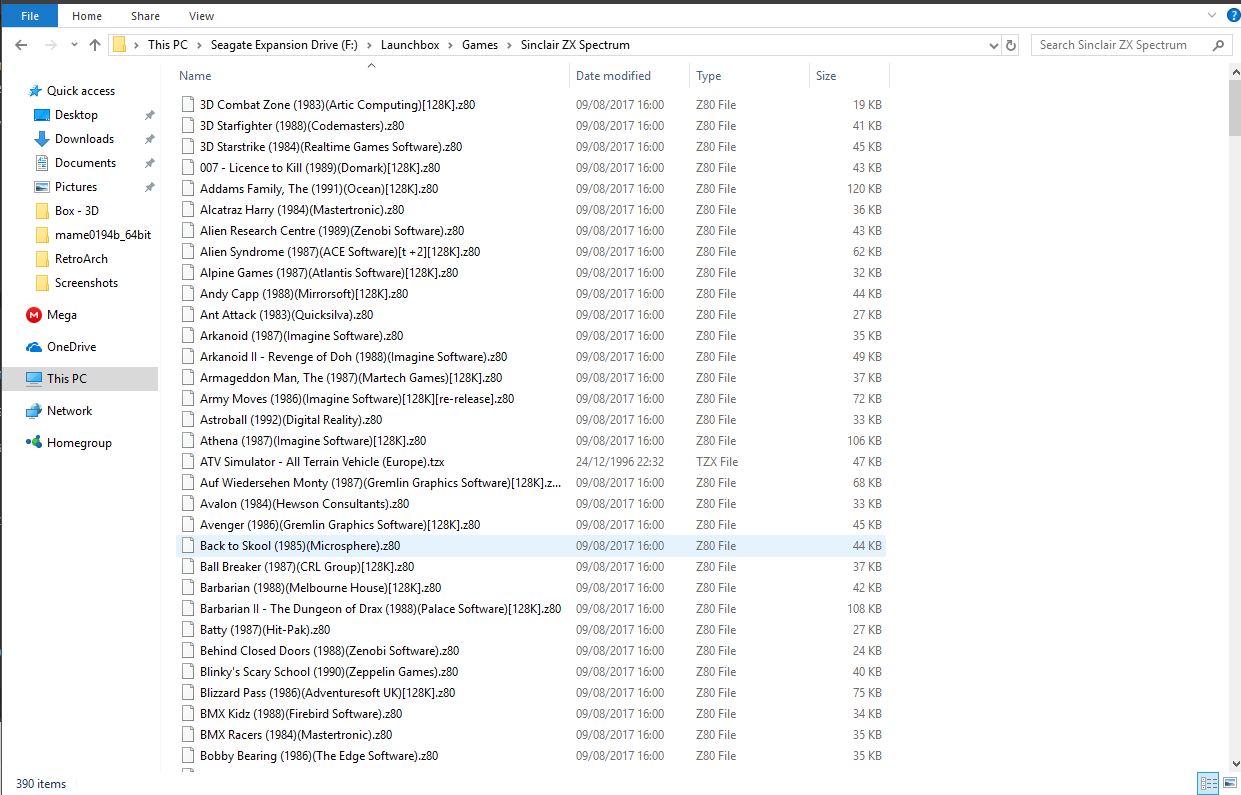Switch to the Home ribbon tab
The height and width of the screenshot is (795, 1241).
87,16
